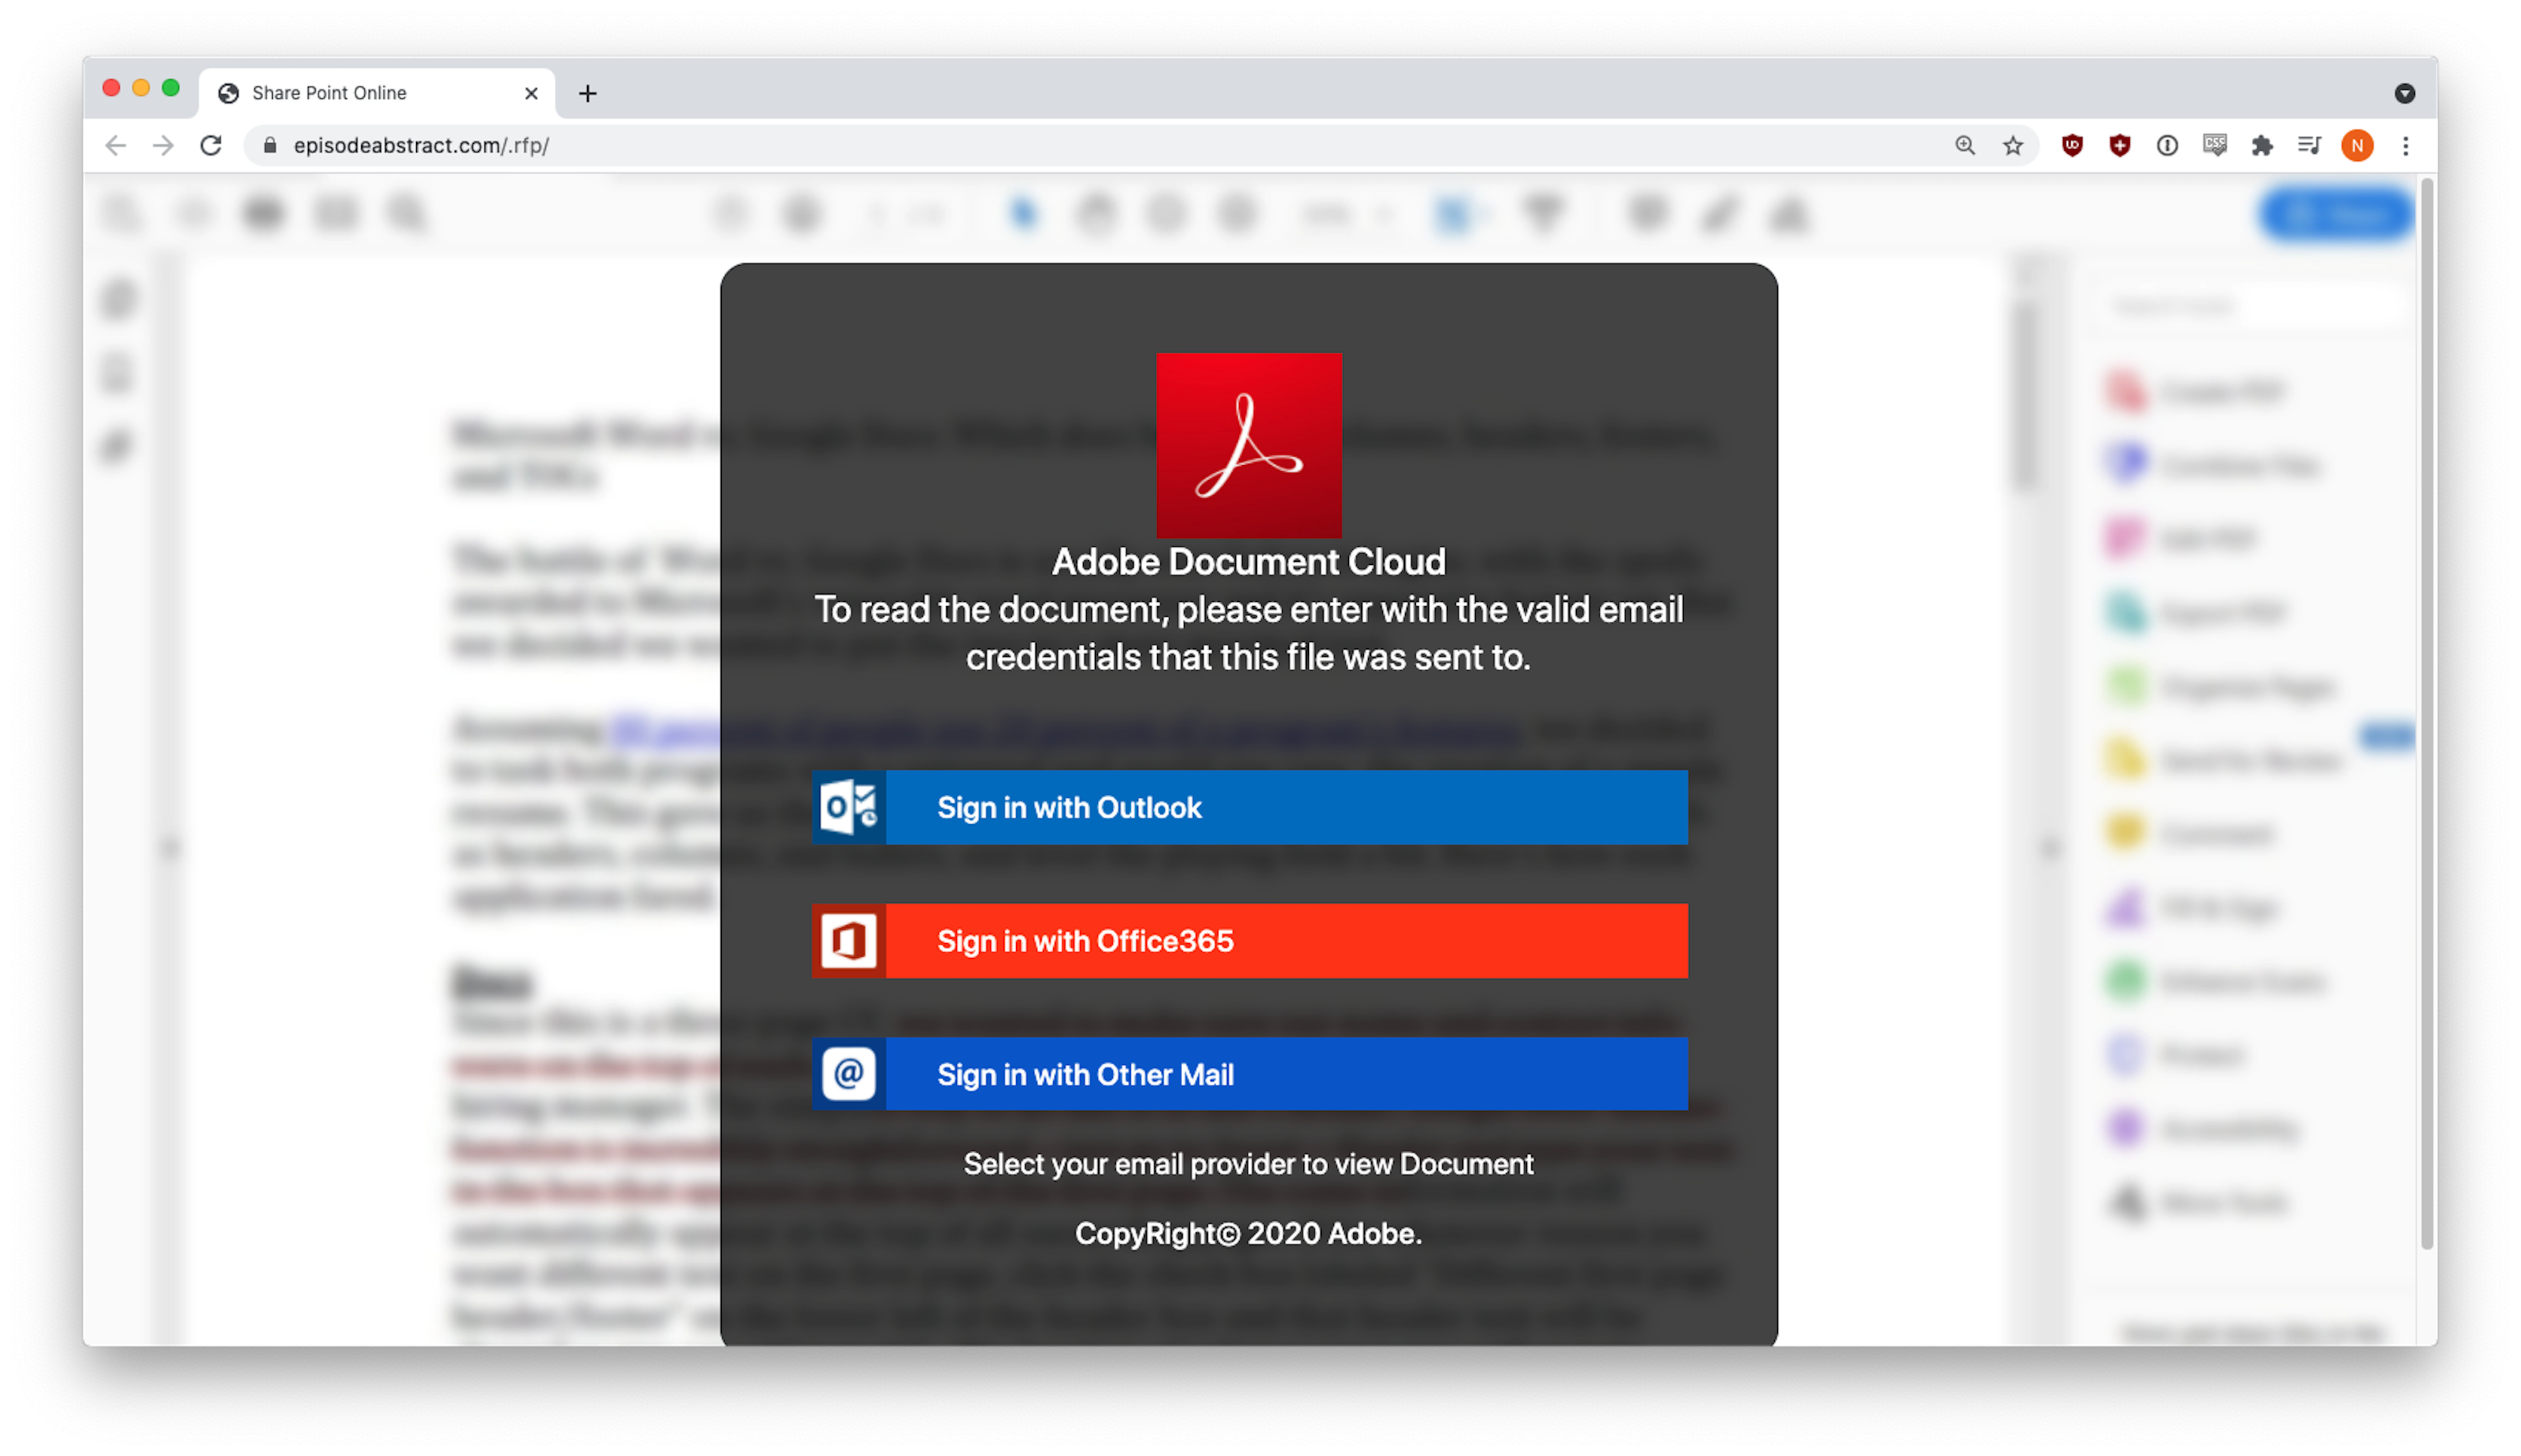Click the Sign in with Other Mail button
The height and width of the screenshot is (1456, 2521).
(1249, 1074)
